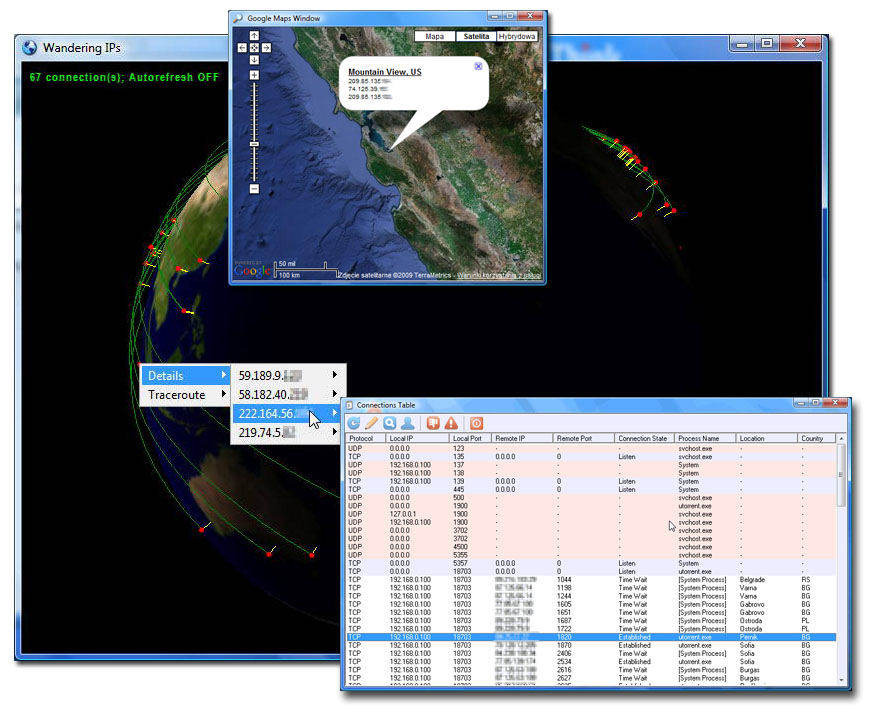Close the Mountain View info bubble
Screen dimensions: 872x718
[477, 66]
